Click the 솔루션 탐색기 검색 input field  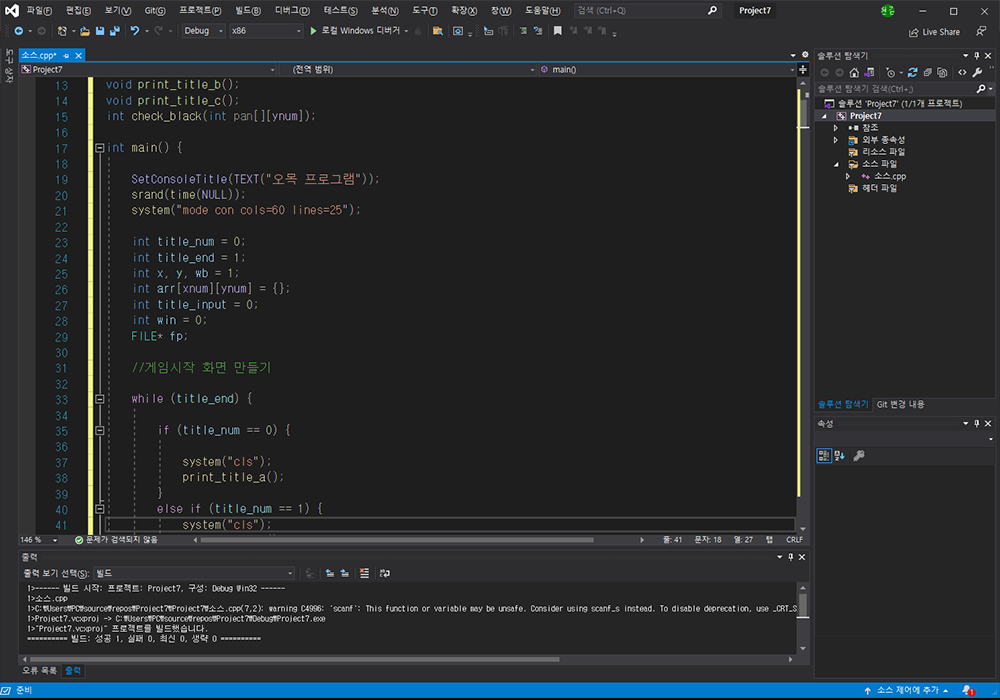click(x=895, y=89)
